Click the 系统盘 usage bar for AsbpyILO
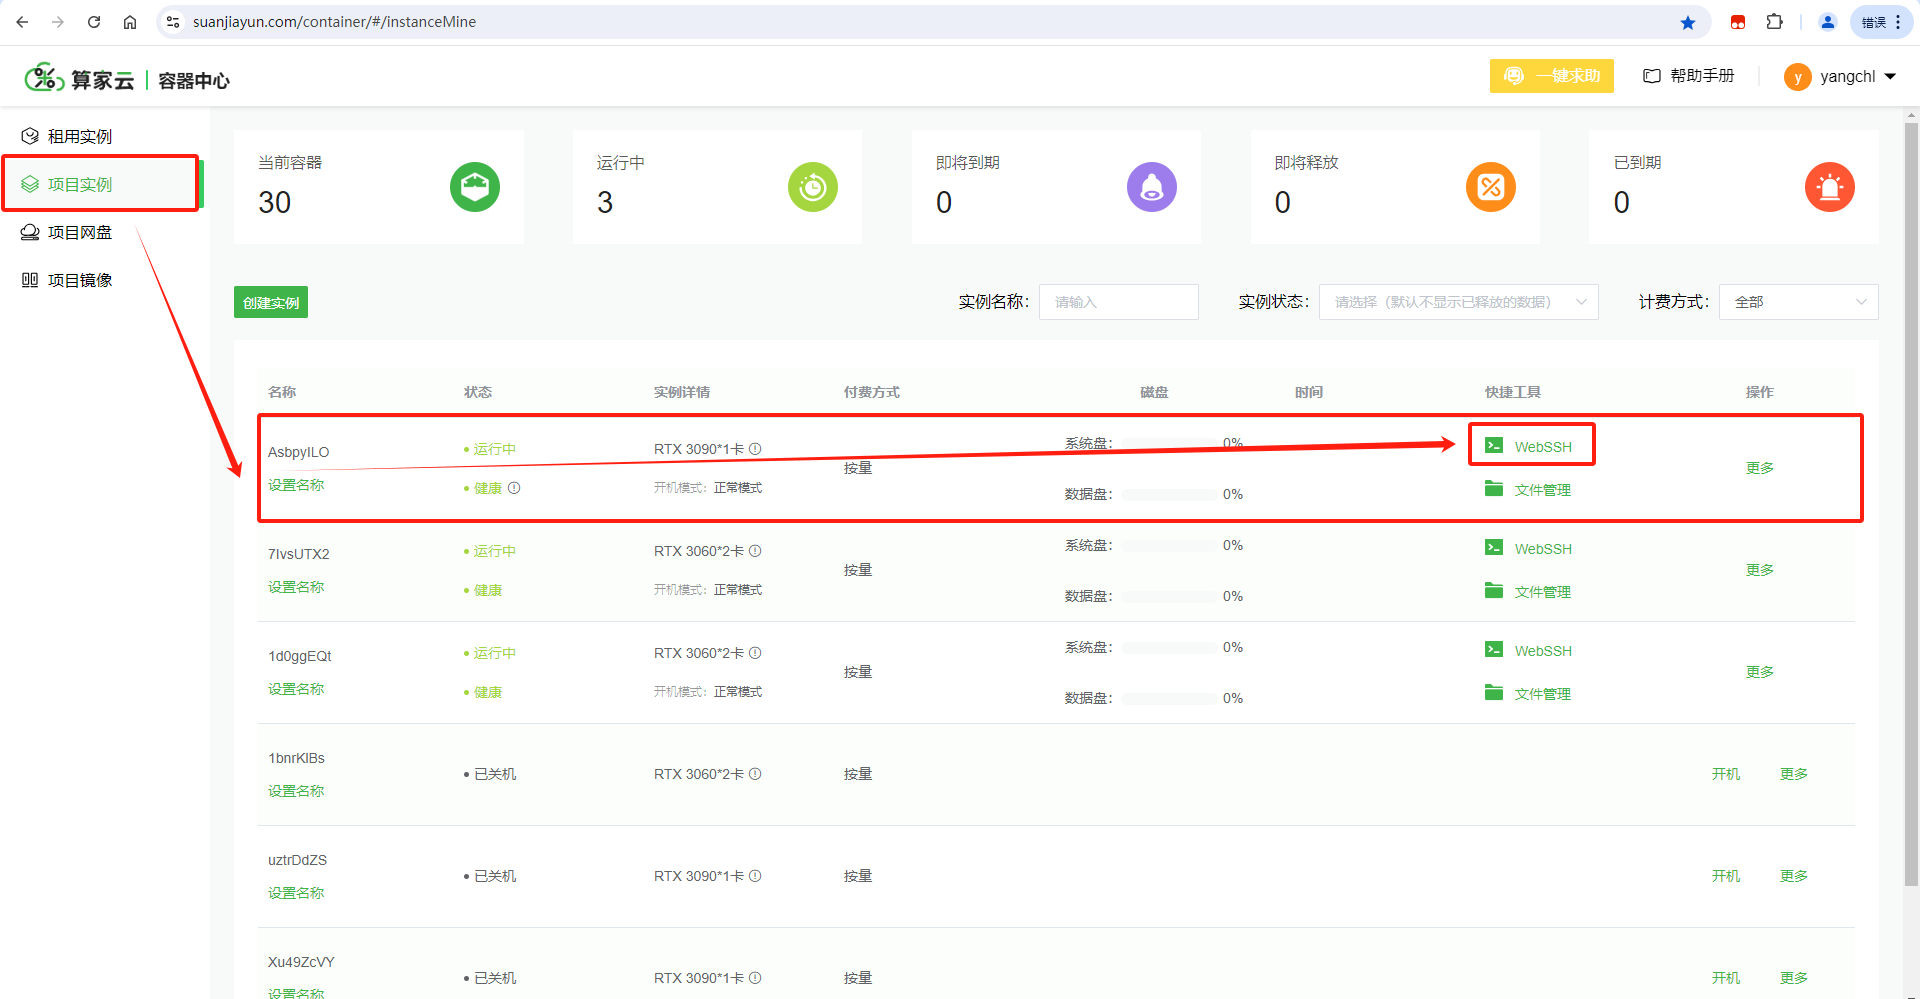 [x=1170, y=443]
